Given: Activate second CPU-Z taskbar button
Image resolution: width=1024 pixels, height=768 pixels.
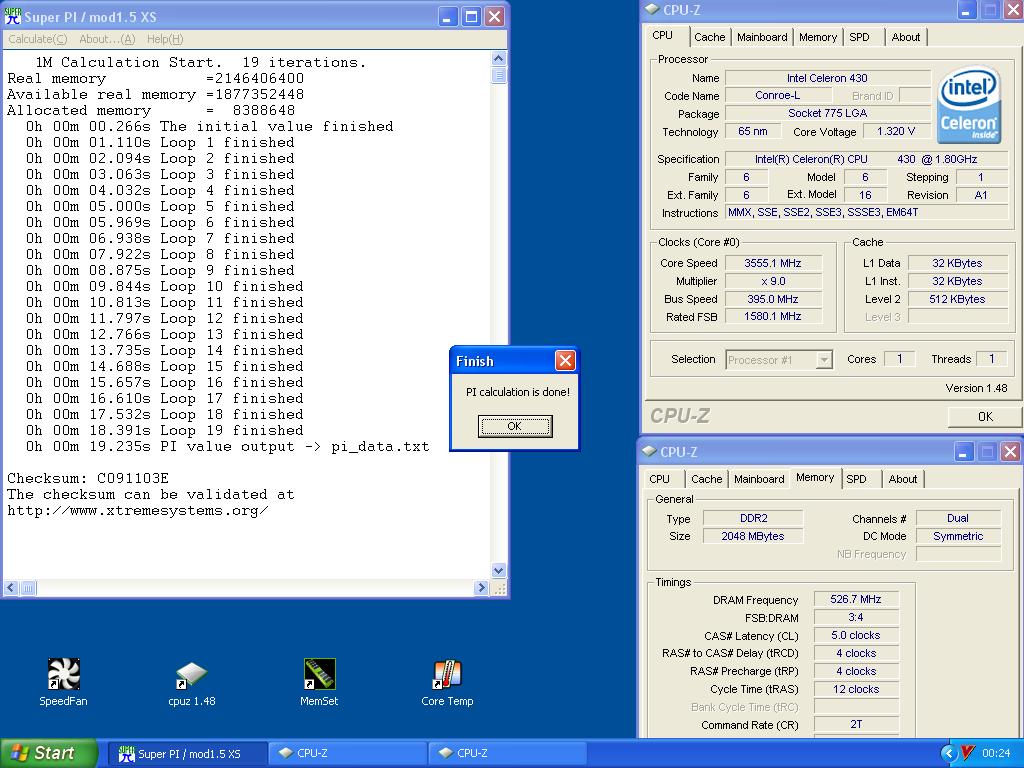Looking at the screenshot, I should [x=508, y=754].
